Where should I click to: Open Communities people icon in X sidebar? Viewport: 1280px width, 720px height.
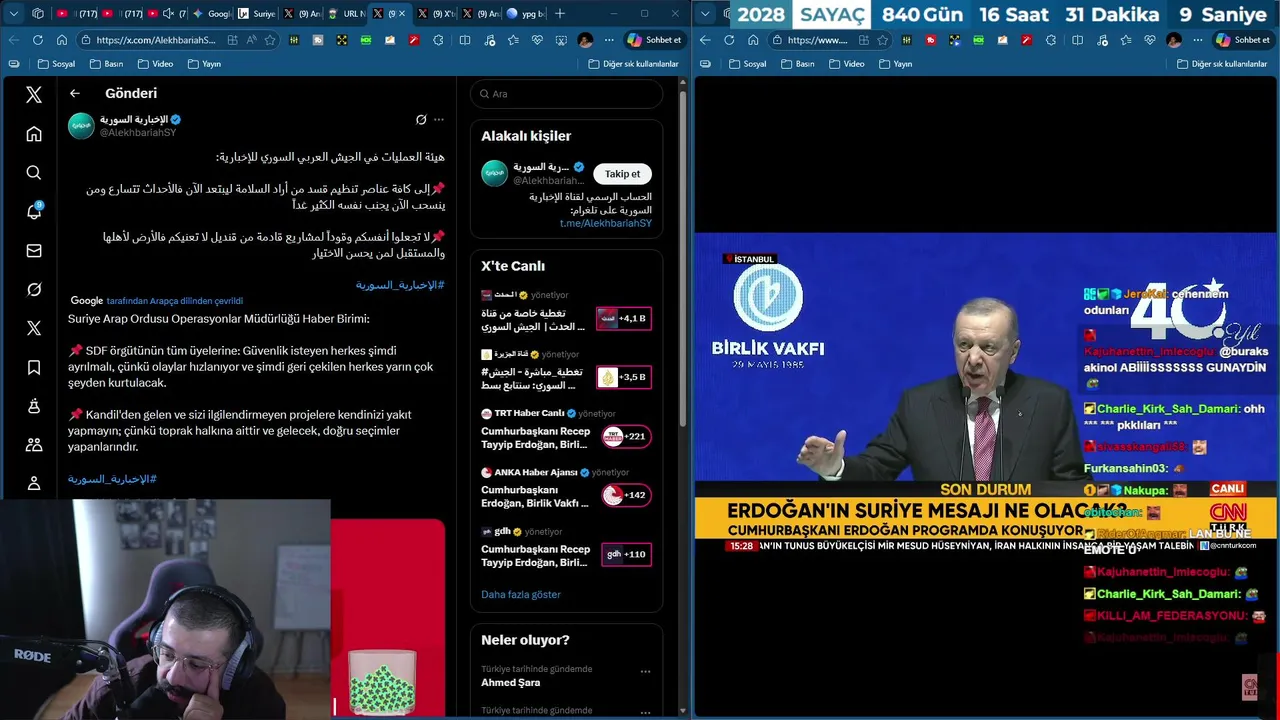[34, 444]
